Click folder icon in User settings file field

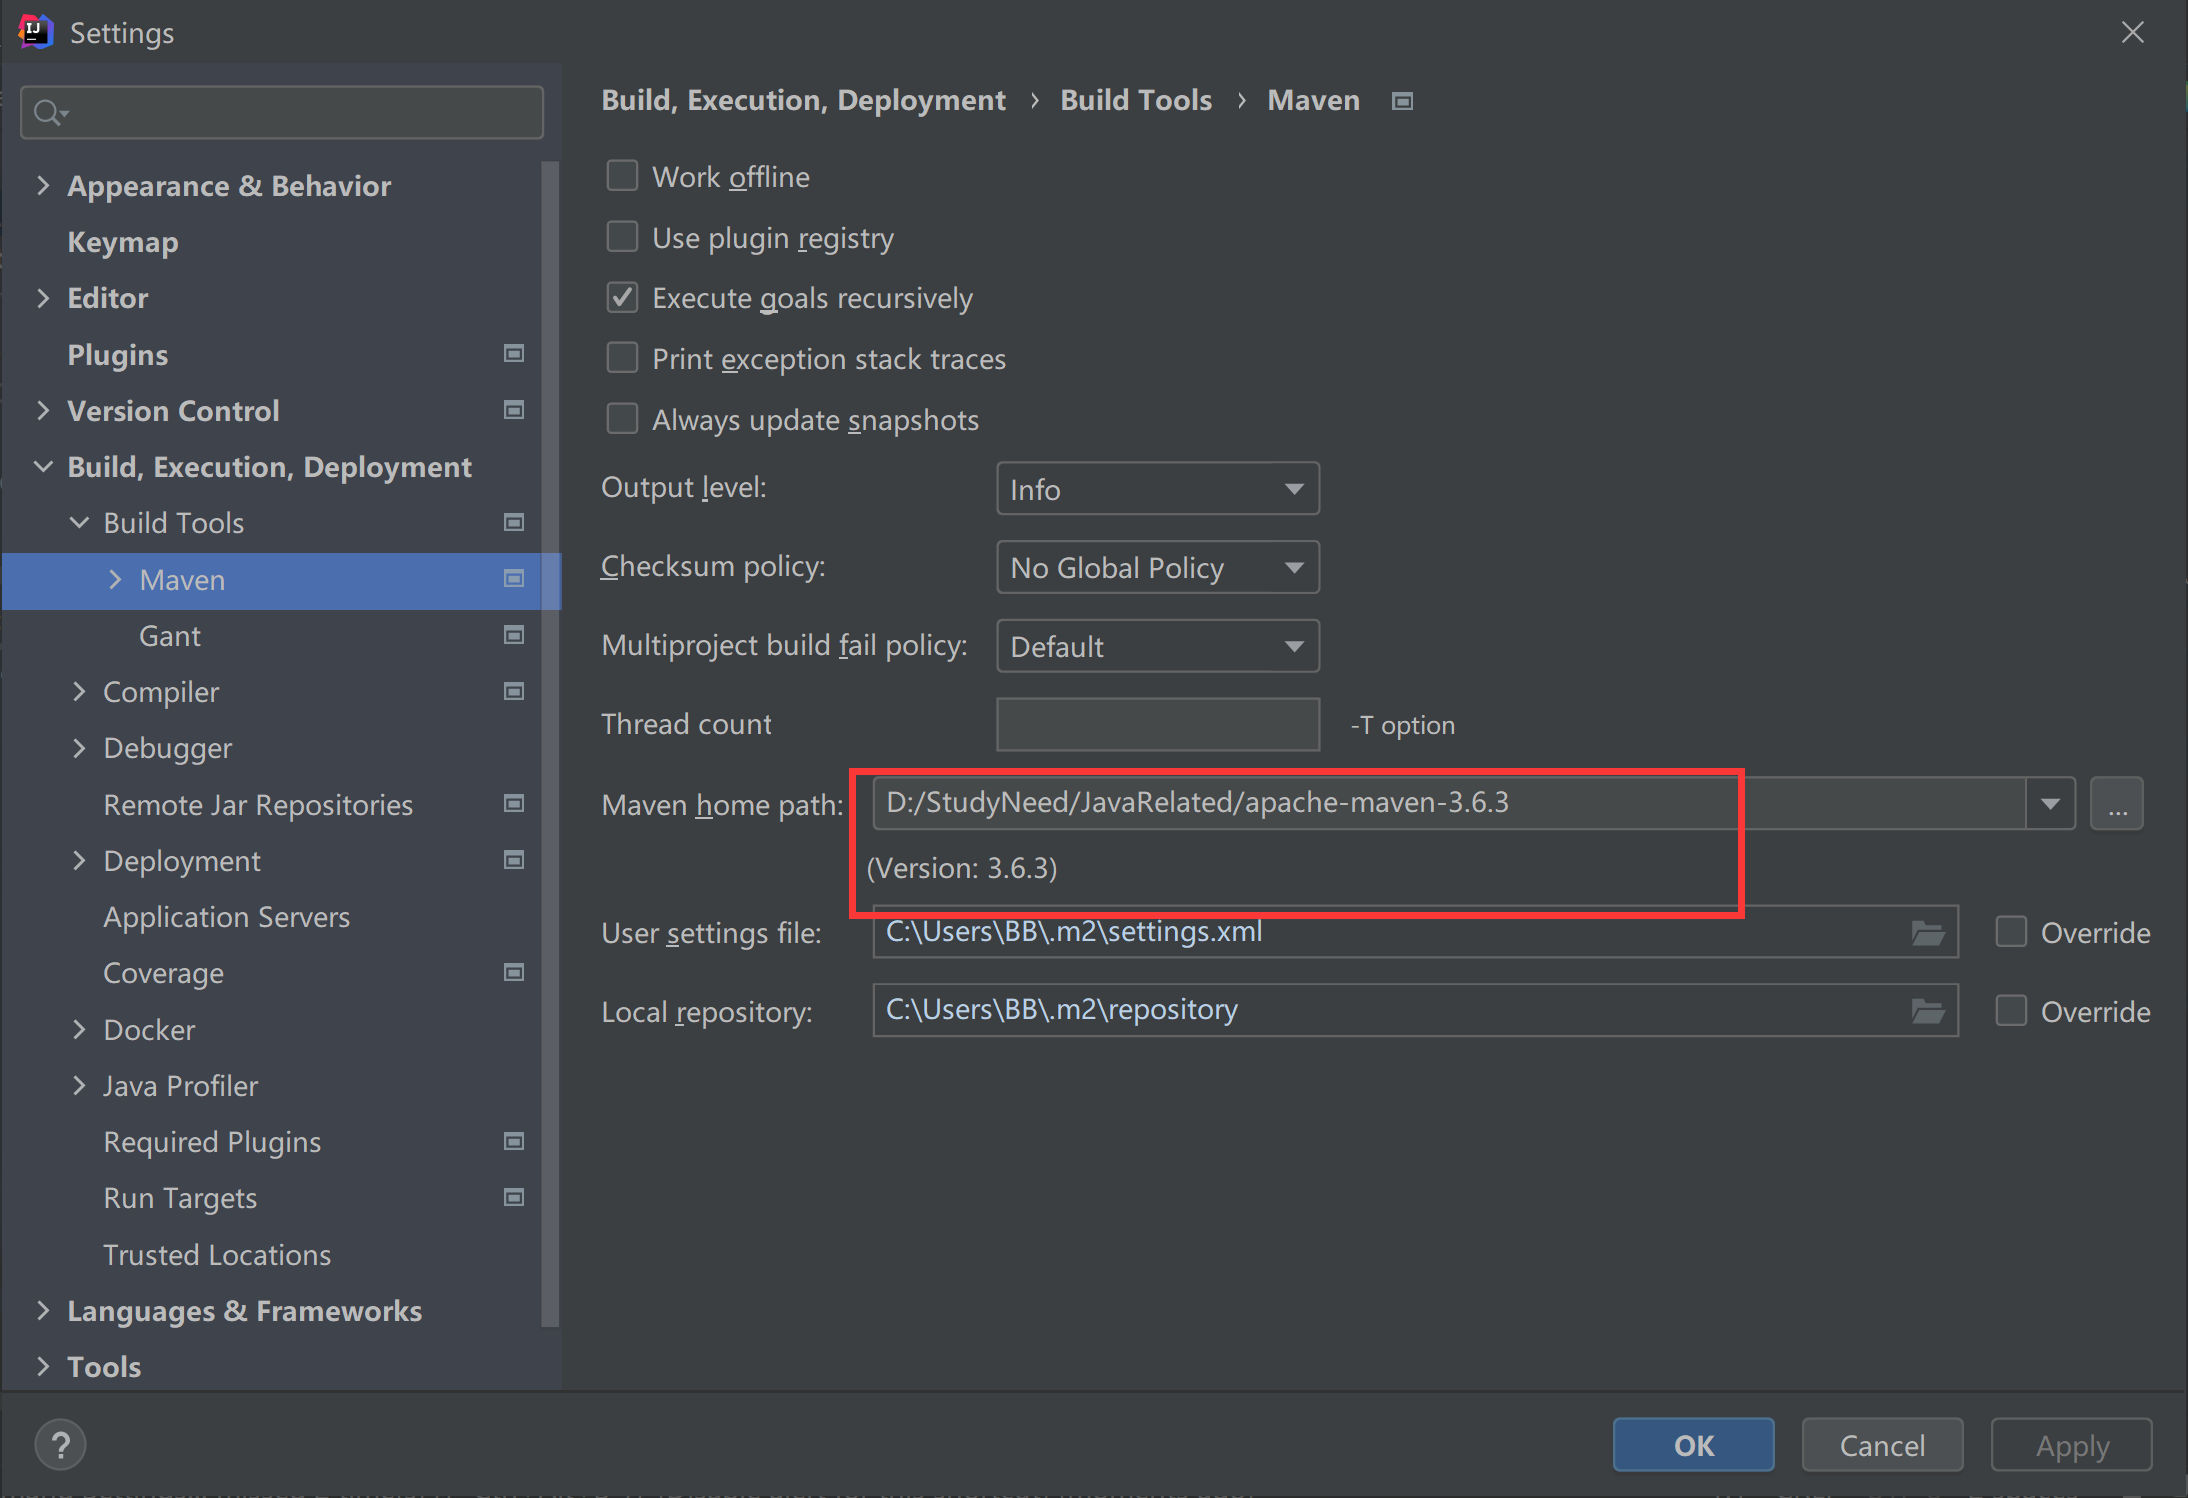[1927, 933]
